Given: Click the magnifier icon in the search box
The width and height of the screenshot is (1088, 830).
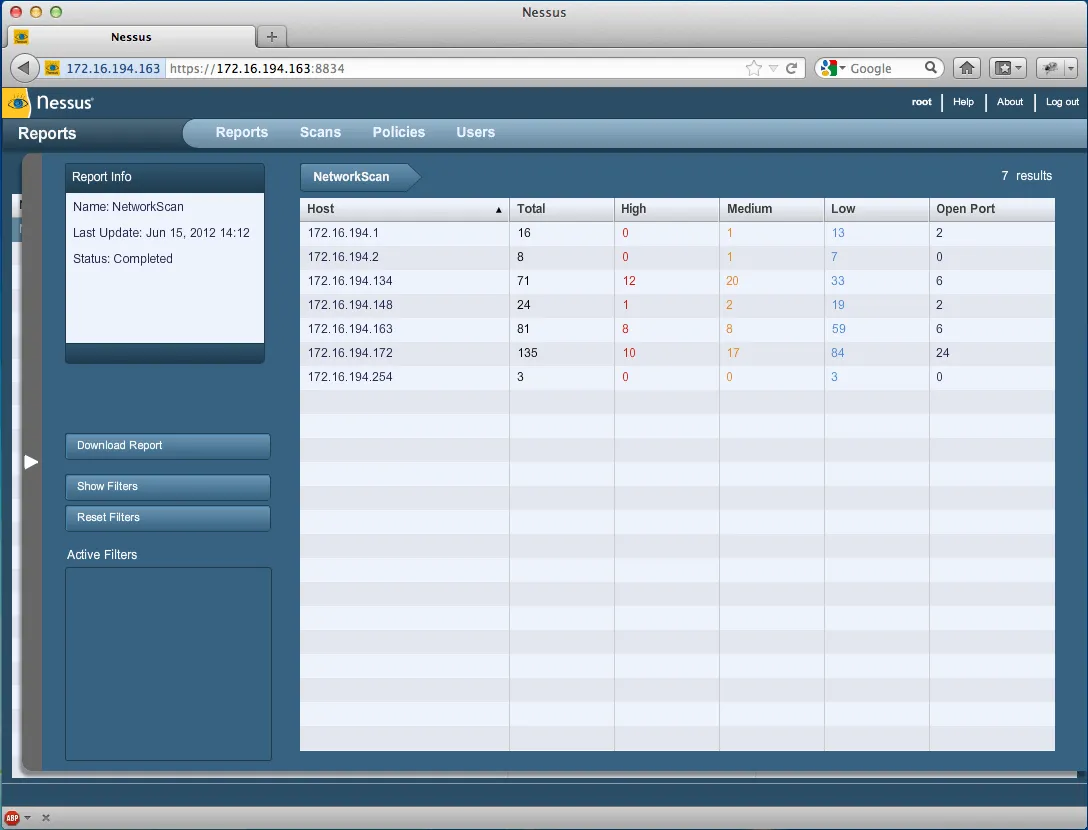Looking at the screenshot, I should pyautogui.click(x=930, y=68).
